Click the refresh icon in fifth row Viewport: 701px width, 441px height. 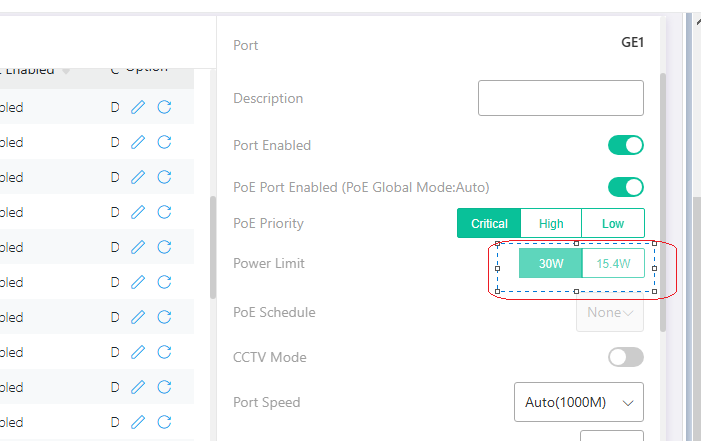(x=164, y=247)
